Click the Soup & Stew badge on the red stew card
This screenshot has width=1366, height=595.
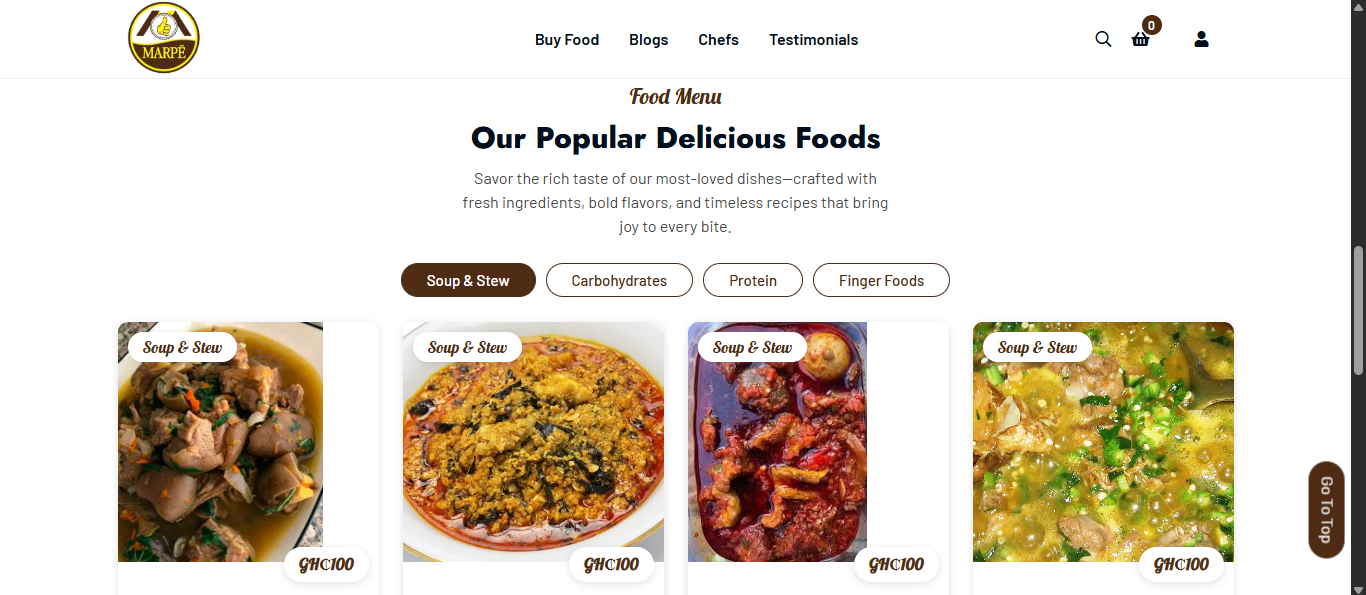click(751, 347)
